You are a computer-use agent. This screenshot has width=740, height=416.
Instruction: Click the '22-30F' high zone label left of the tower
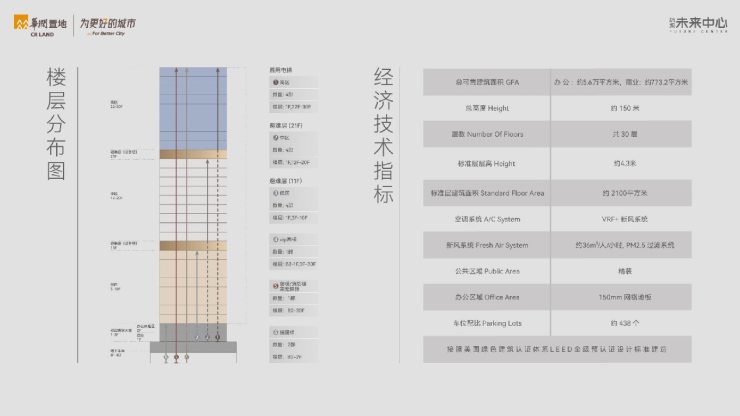(x=116, y=104)
